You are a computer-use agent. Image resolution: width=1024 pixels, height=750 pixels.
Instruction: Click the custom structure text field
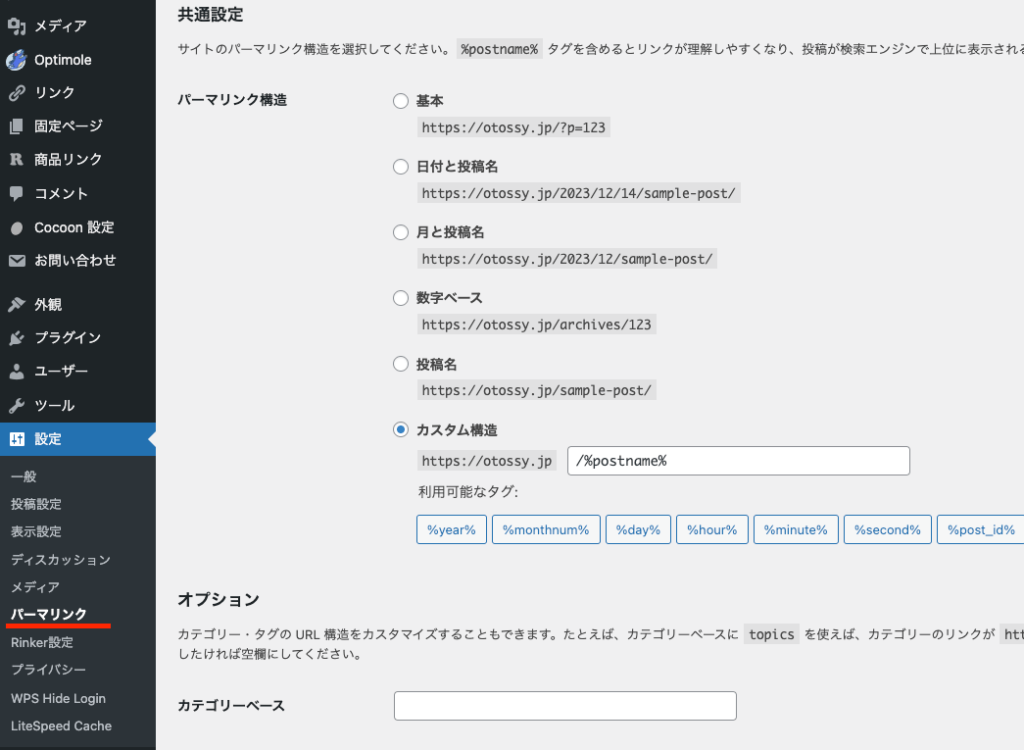738,461
